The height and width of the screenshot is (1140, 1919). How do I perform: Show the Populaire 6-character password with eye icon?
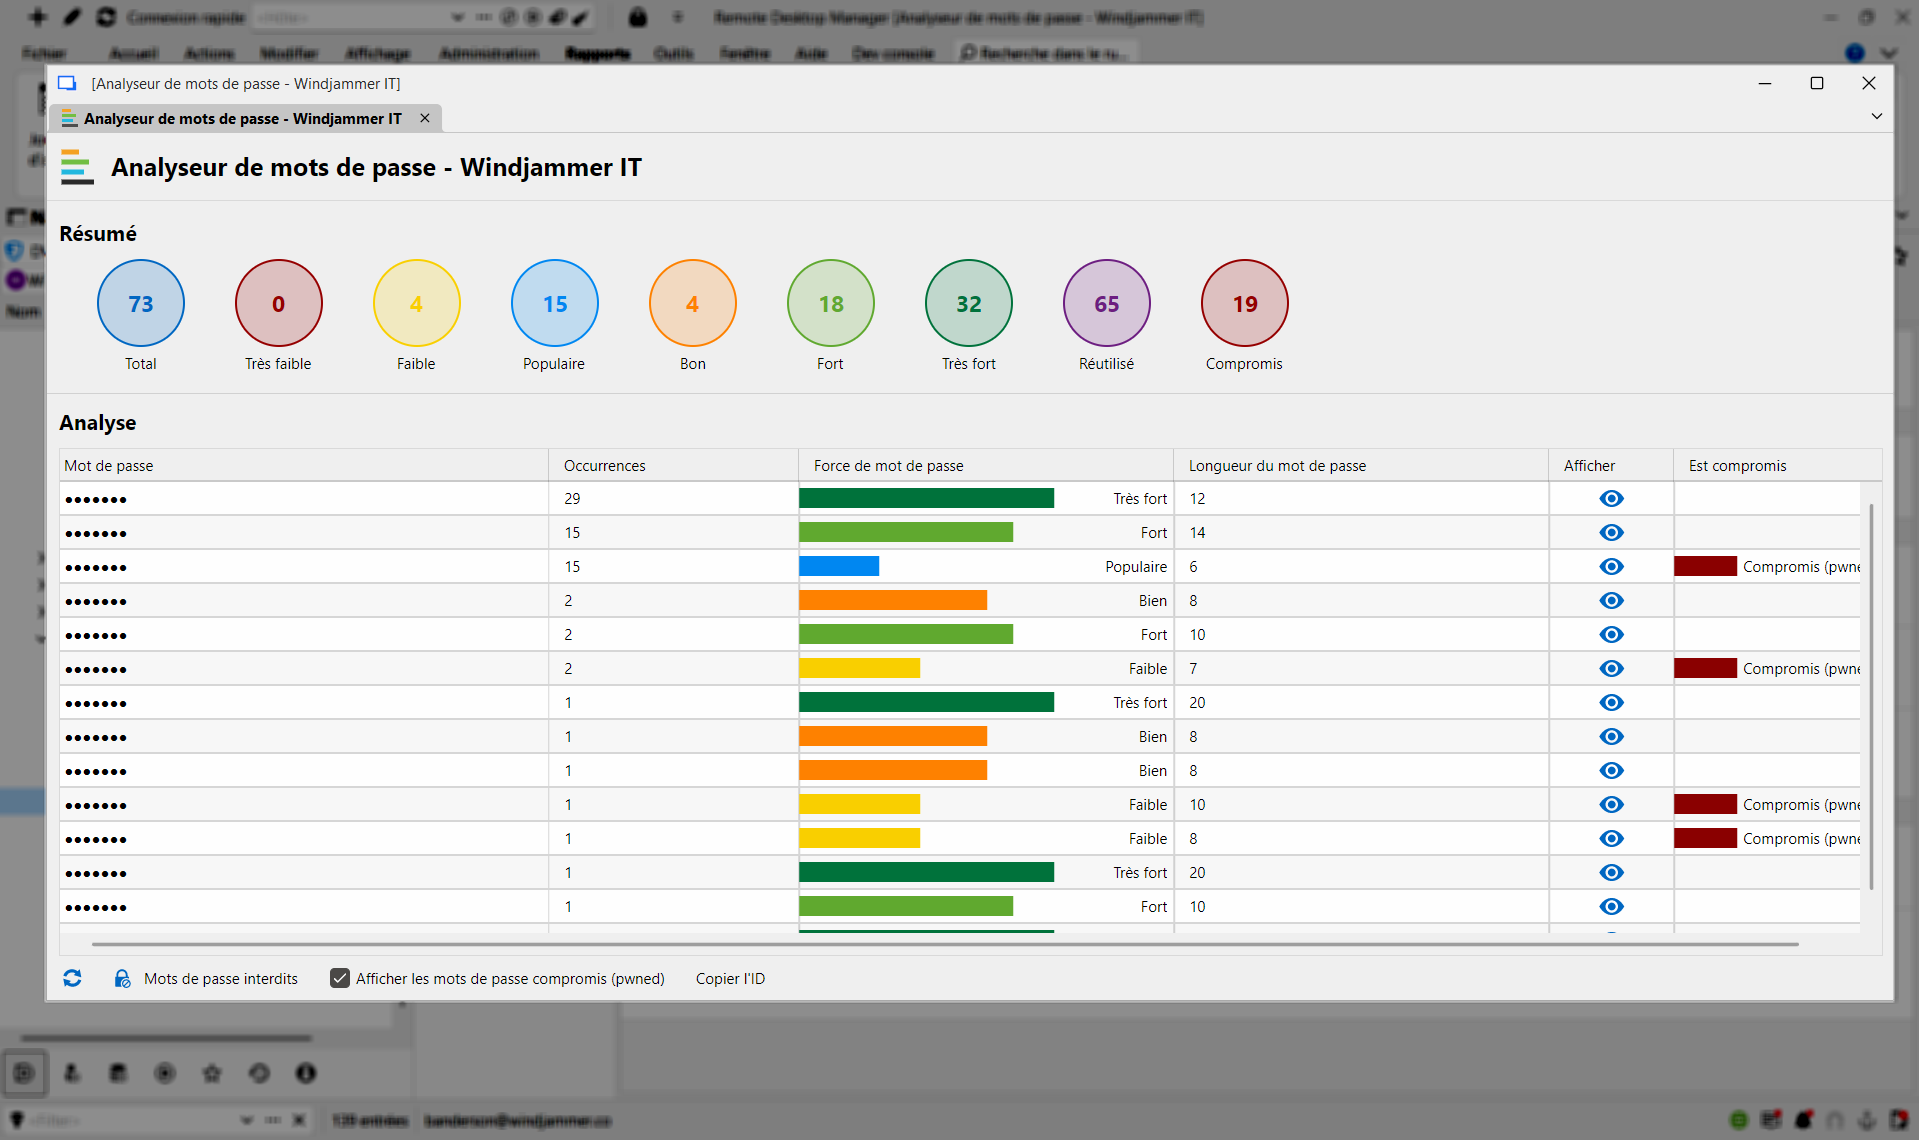(1610, 566)
